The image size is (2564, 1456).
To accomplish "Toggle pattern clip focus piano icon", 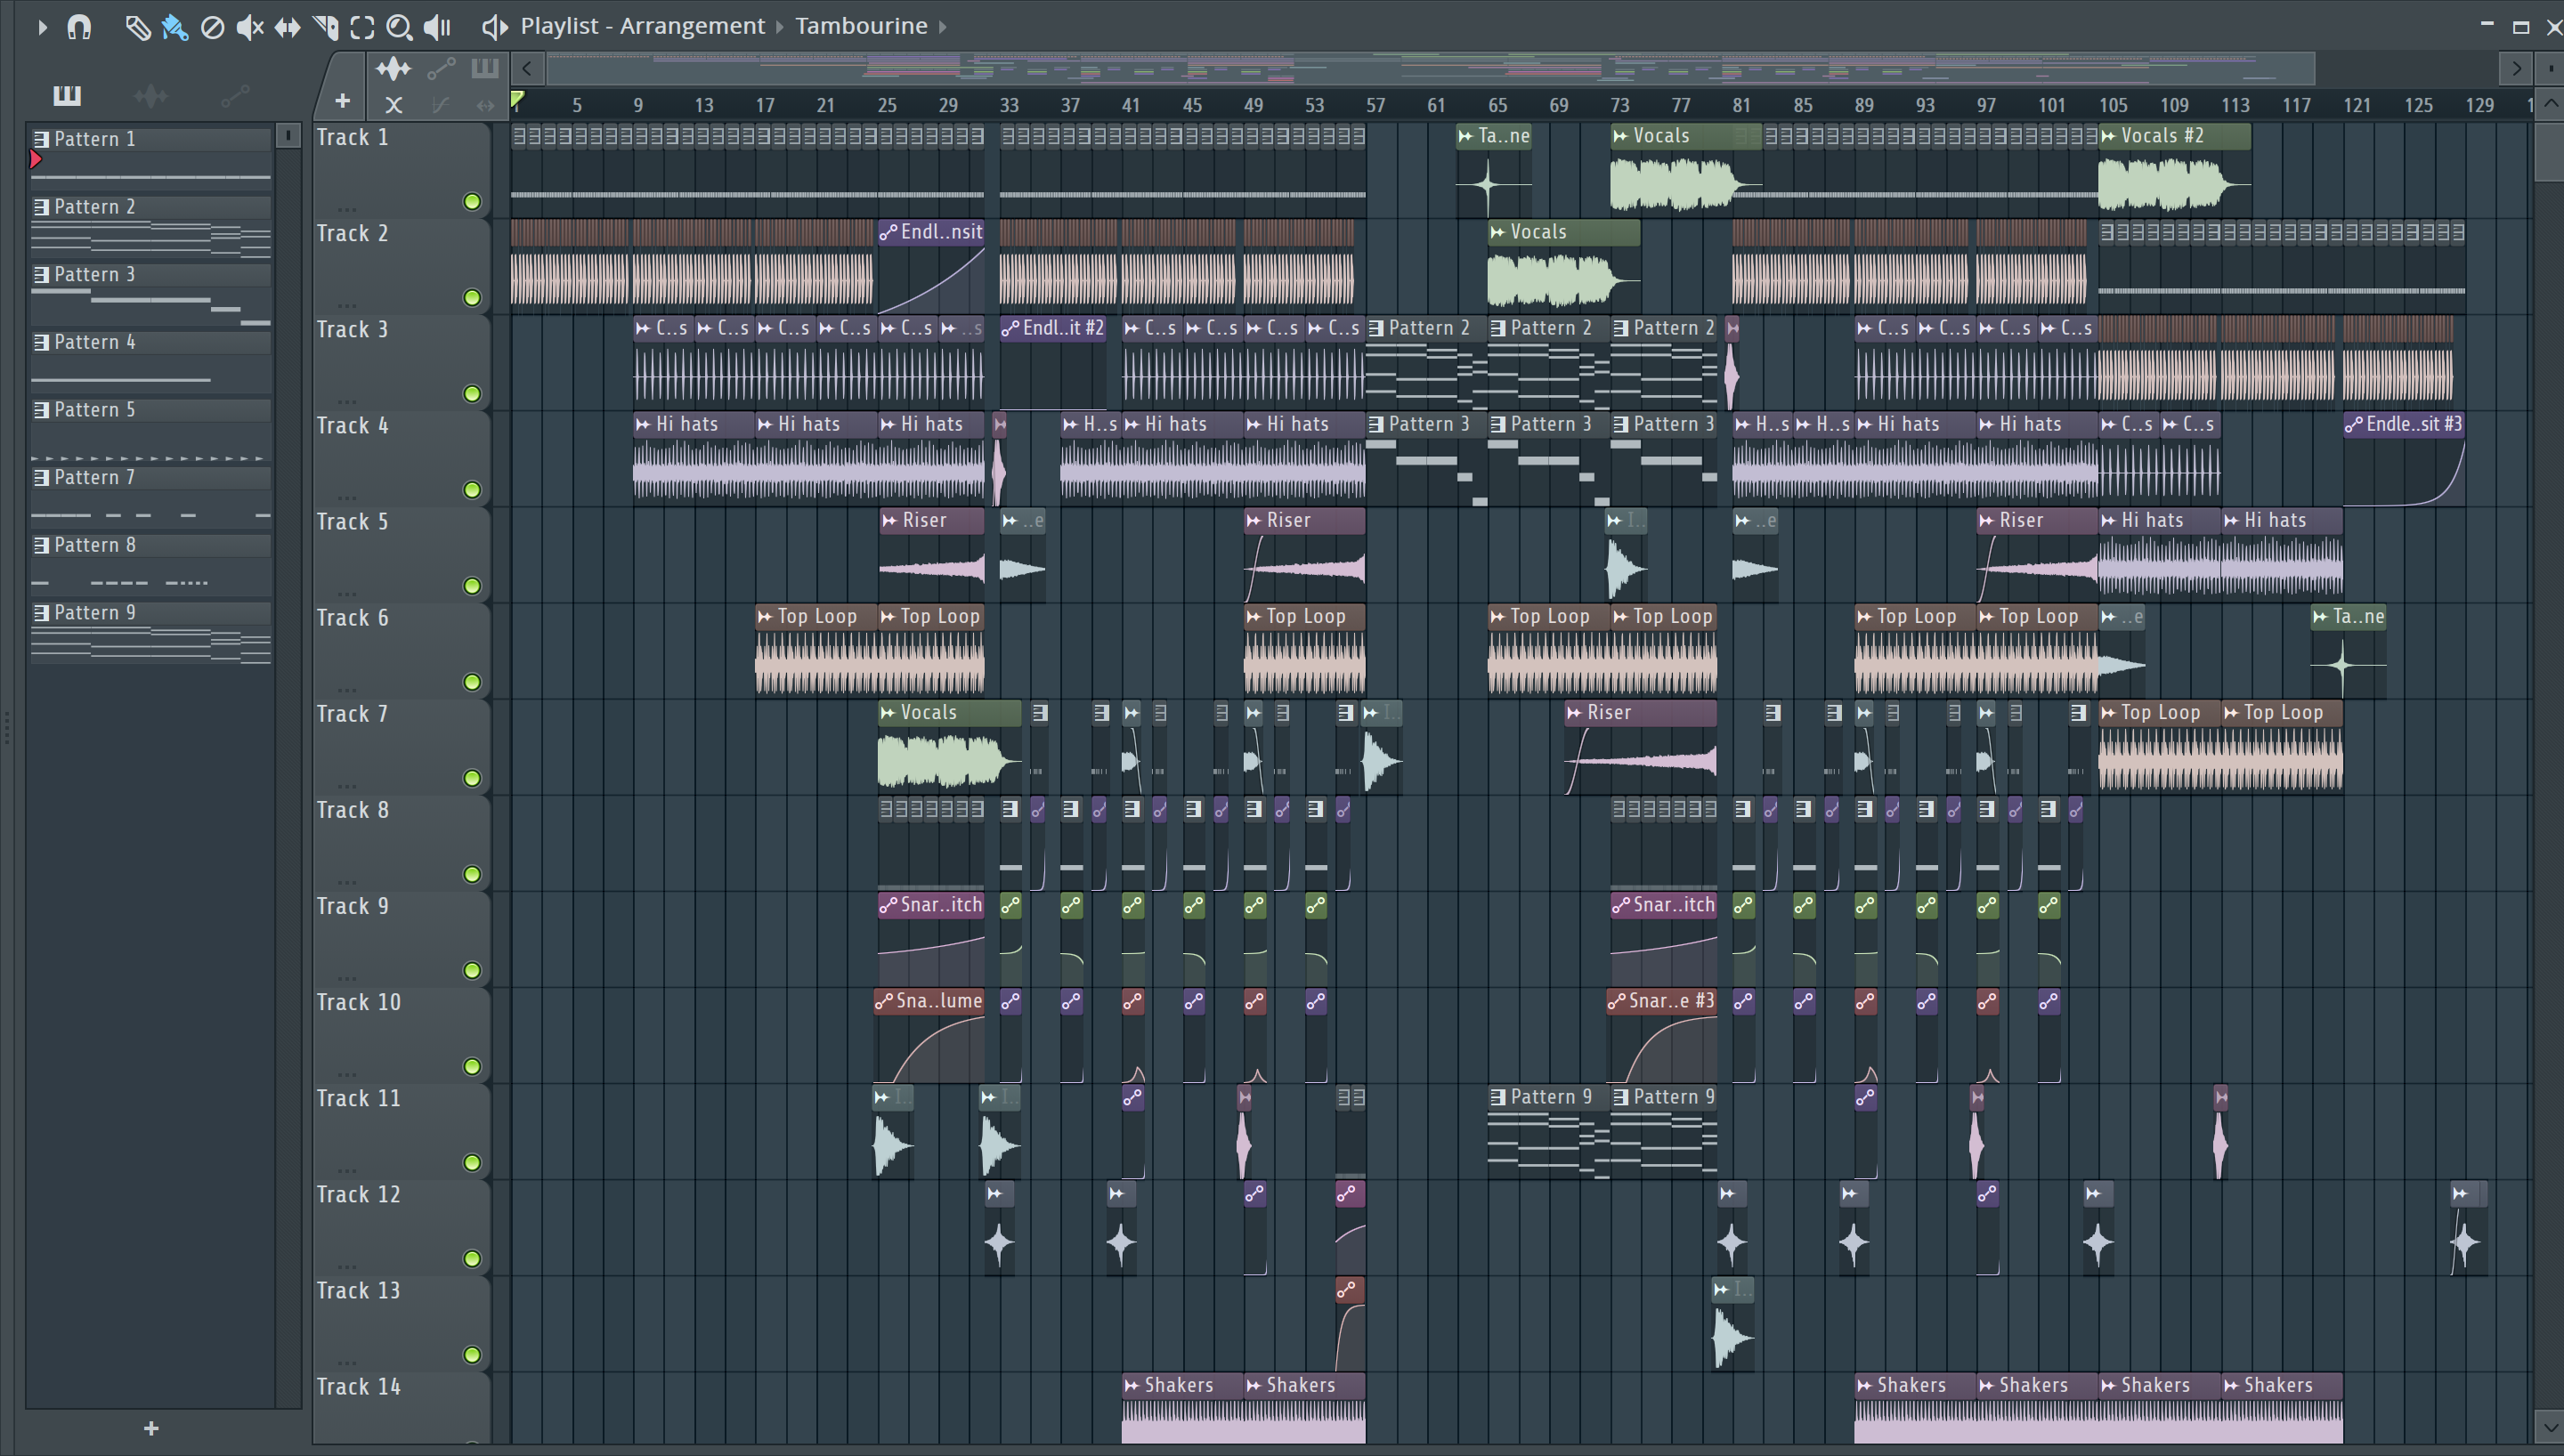I will [485, 68].
